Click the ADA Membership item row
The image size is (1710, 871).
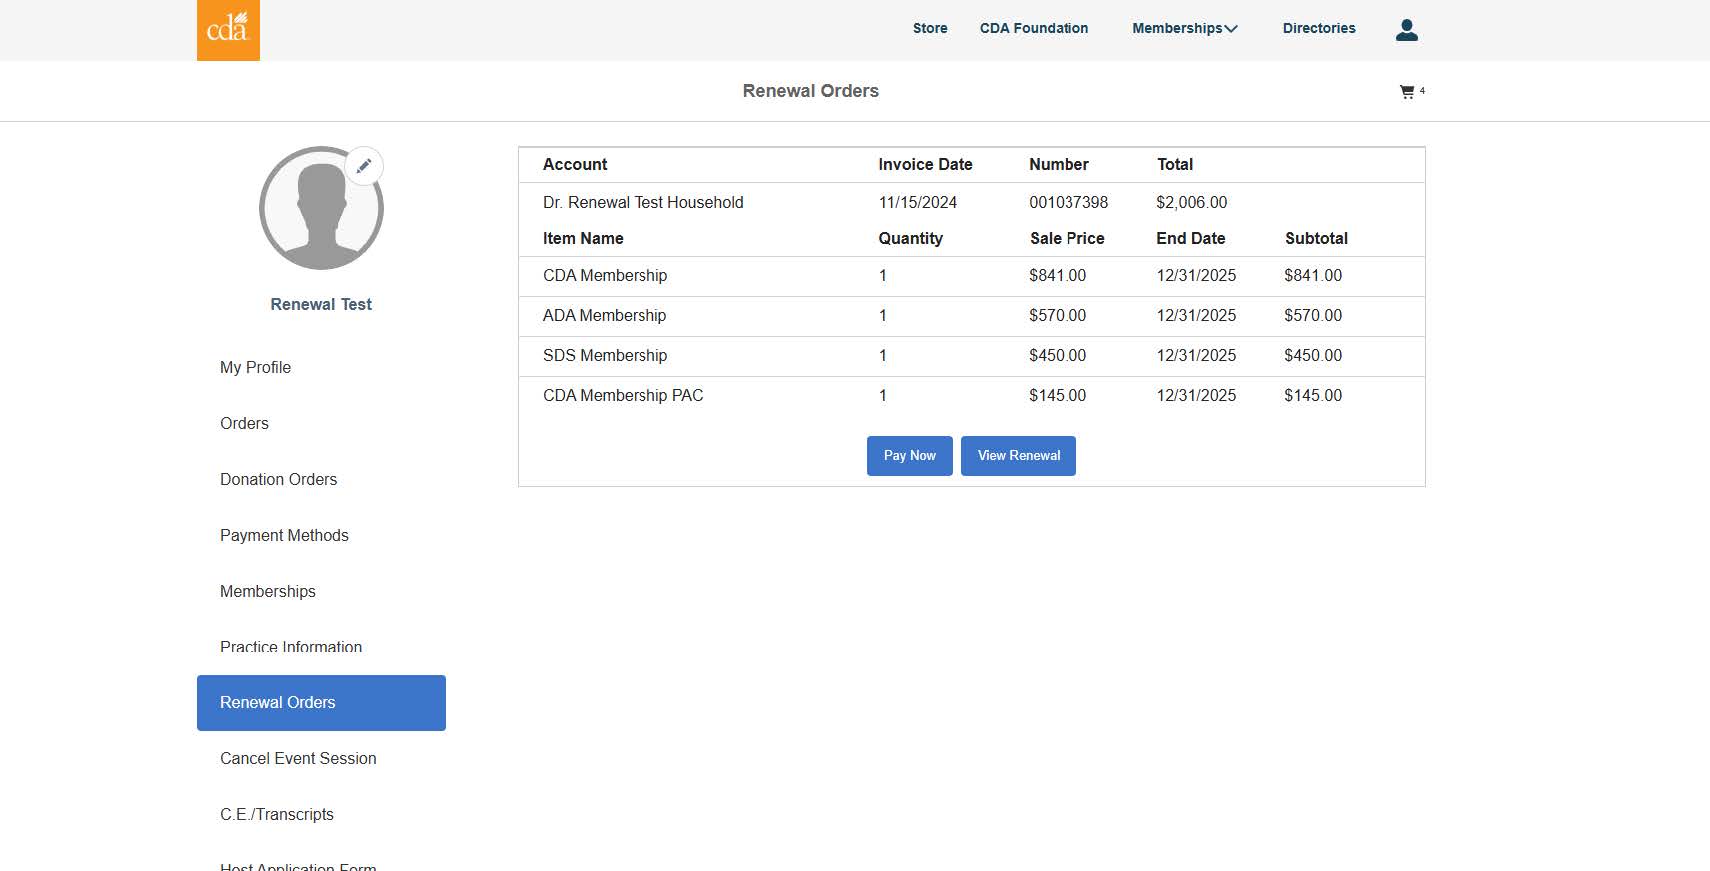tap(971, 316)
